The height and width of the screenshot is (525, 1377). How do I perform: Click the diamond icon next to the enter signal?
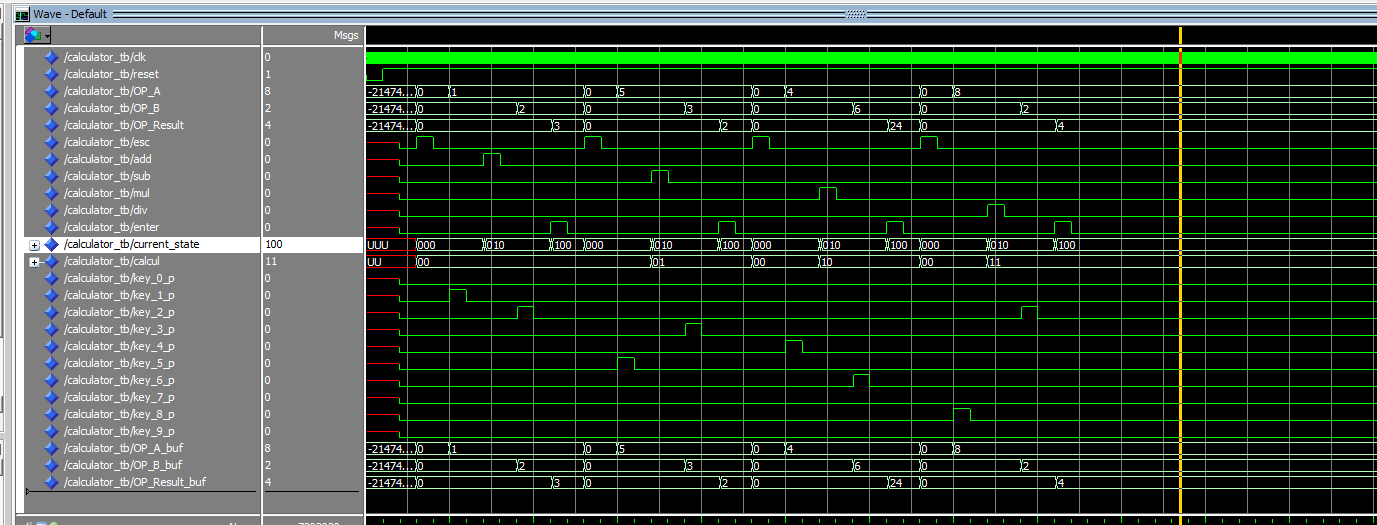pyautogui.click(x=52, y=227)
